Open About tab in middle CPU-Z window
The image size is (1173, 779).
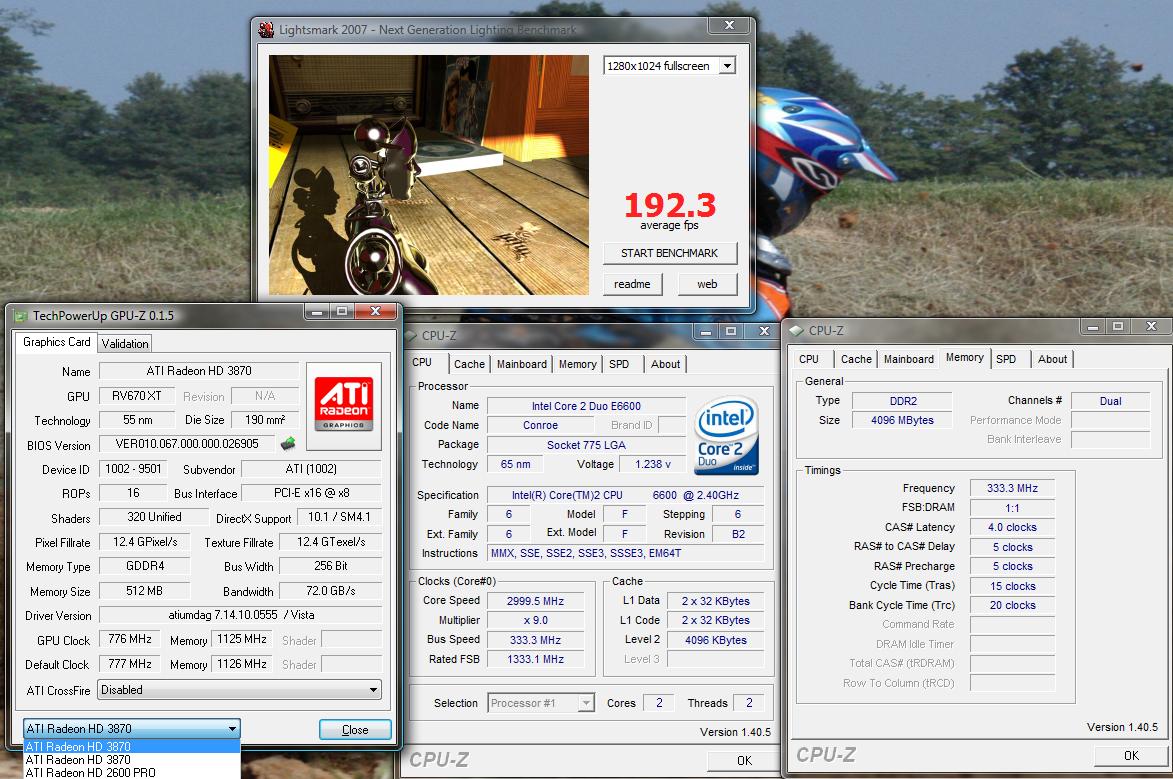(665, 364)
